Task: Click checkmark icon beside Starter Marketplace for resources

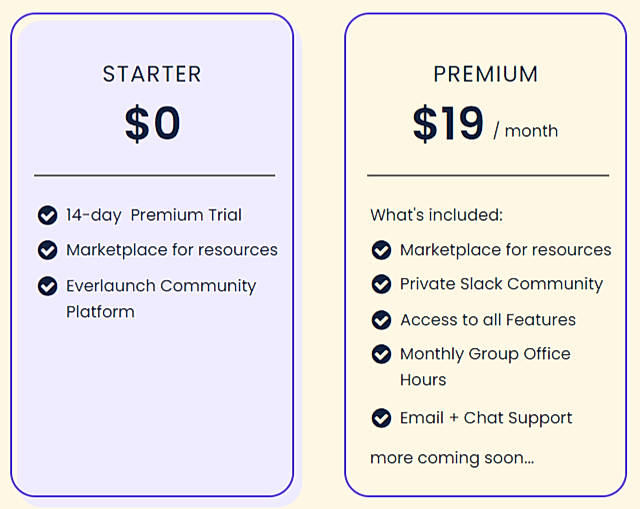Action: [x=47, y=250]
